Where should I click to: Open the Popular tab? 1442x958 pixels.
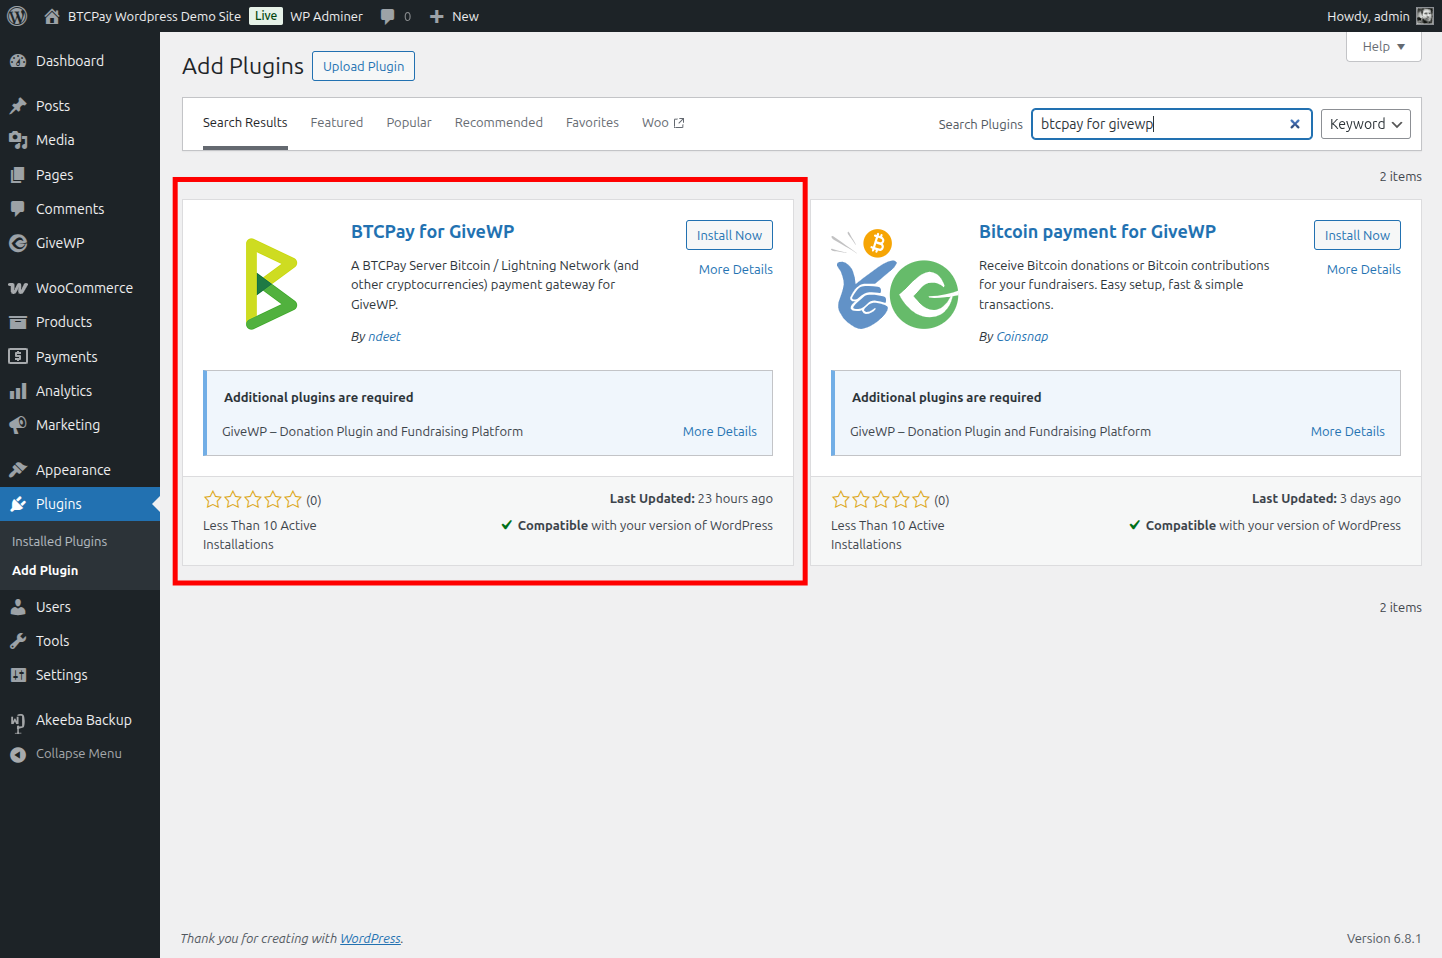click(x=408, y=122)
